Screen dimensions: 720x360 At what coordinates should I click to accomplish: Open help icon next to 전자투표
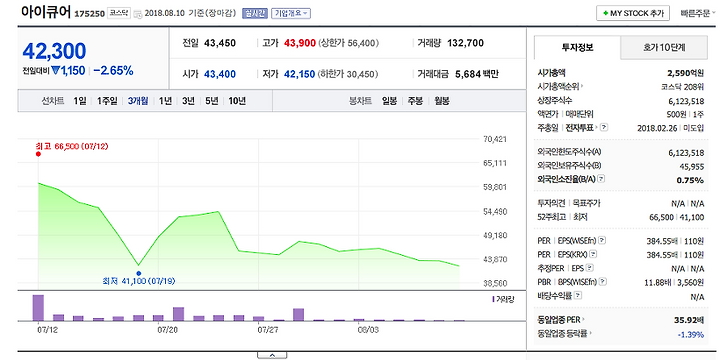pyautogui.click(x=604, y=127)
